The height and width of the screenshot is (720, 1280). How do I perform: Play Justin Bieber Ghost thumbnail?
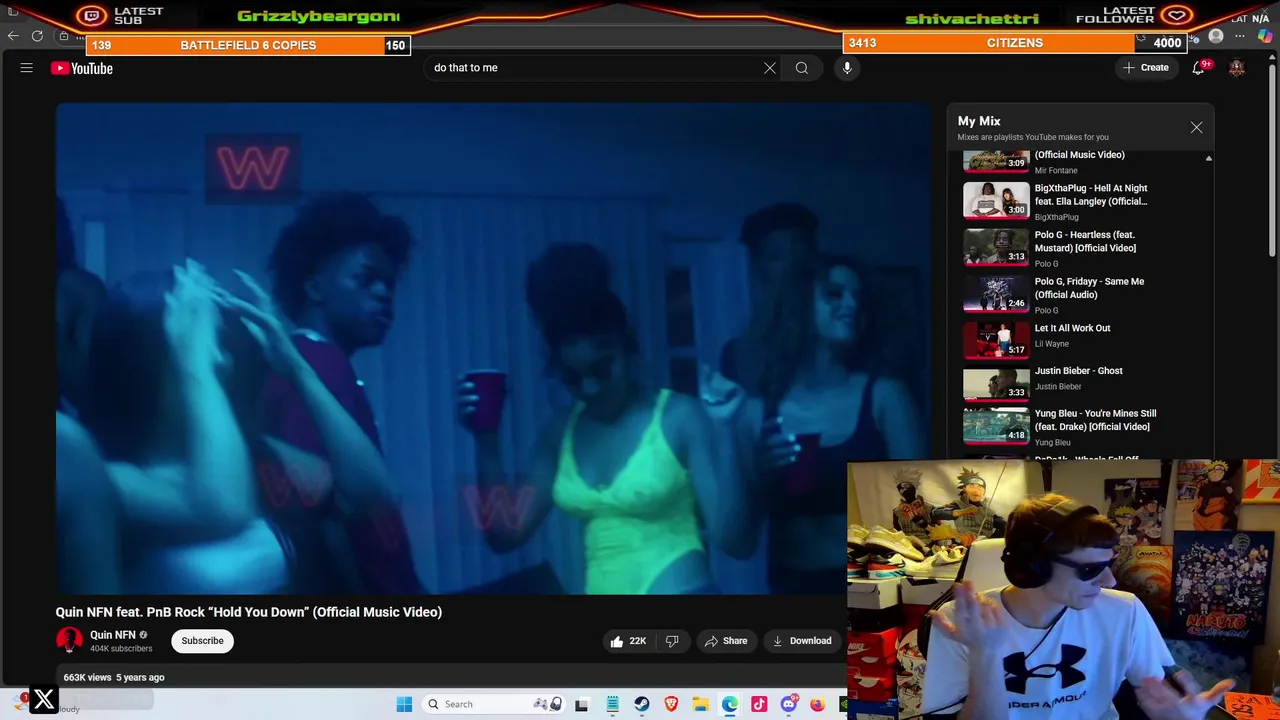996,383
